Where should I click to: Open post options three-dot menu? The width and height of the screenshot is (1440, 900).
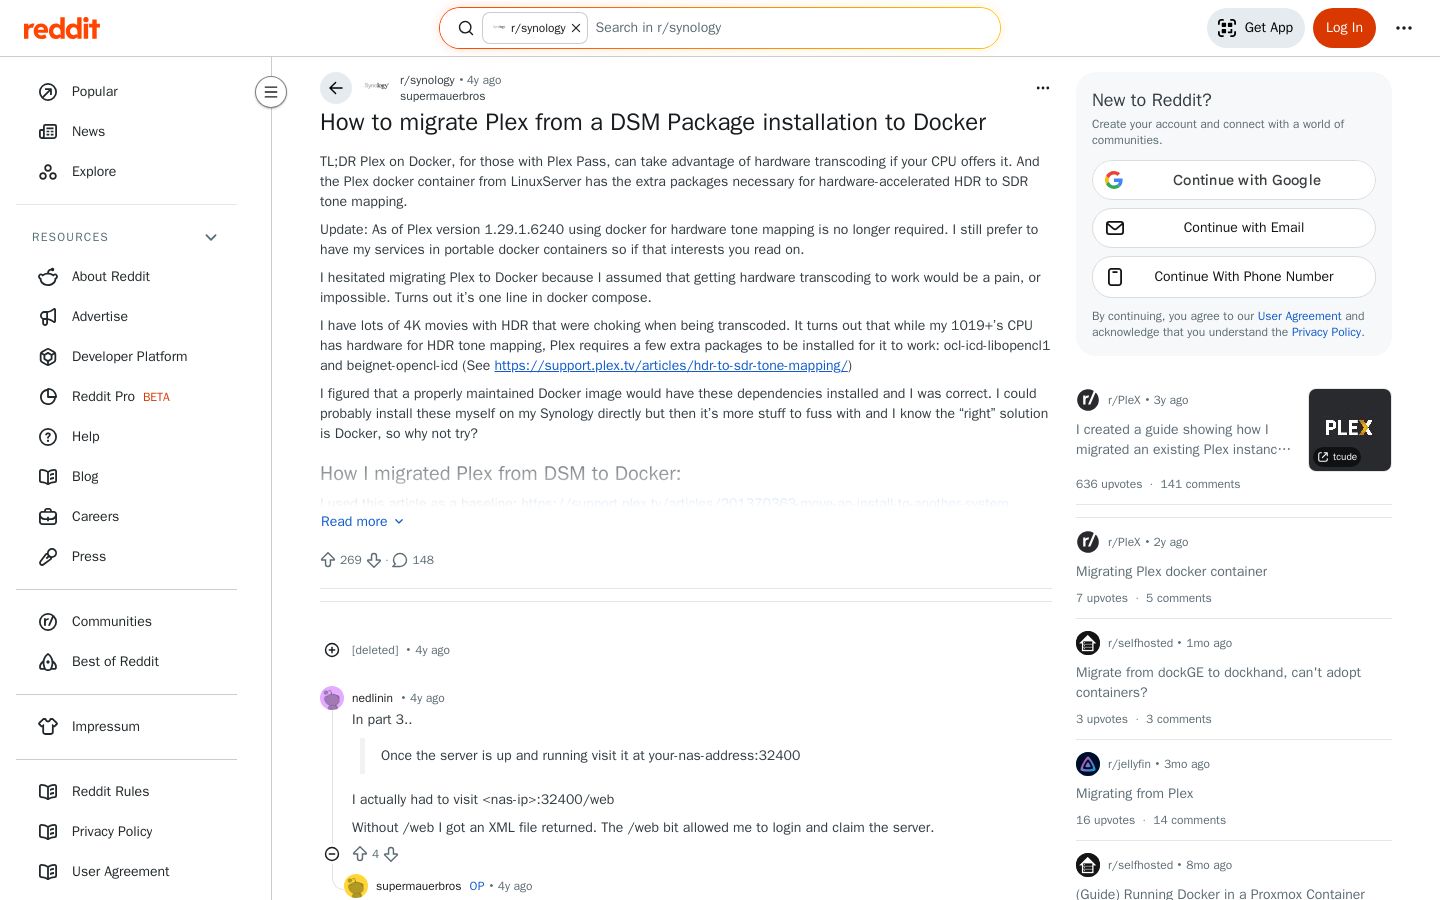(x=1043, y=88)
